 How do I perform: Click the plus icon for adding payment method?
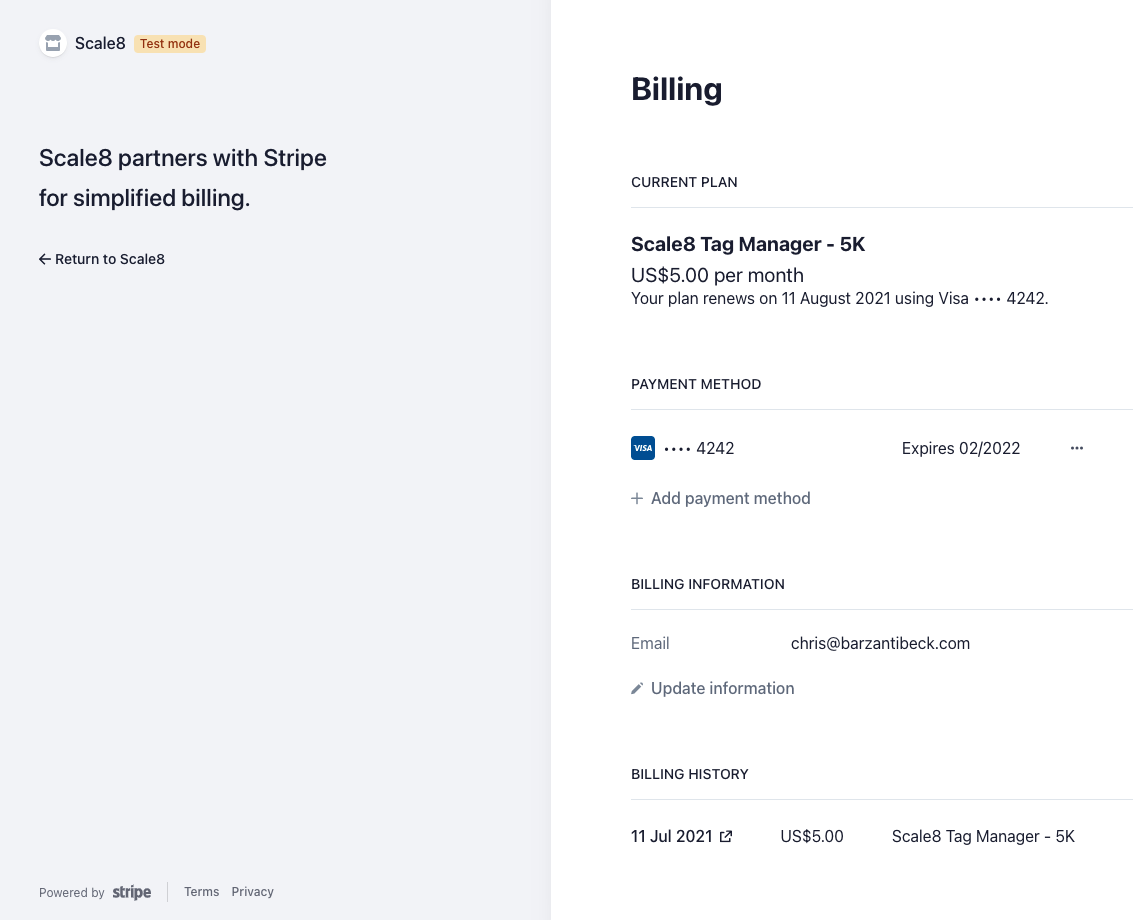pos(637,498)
